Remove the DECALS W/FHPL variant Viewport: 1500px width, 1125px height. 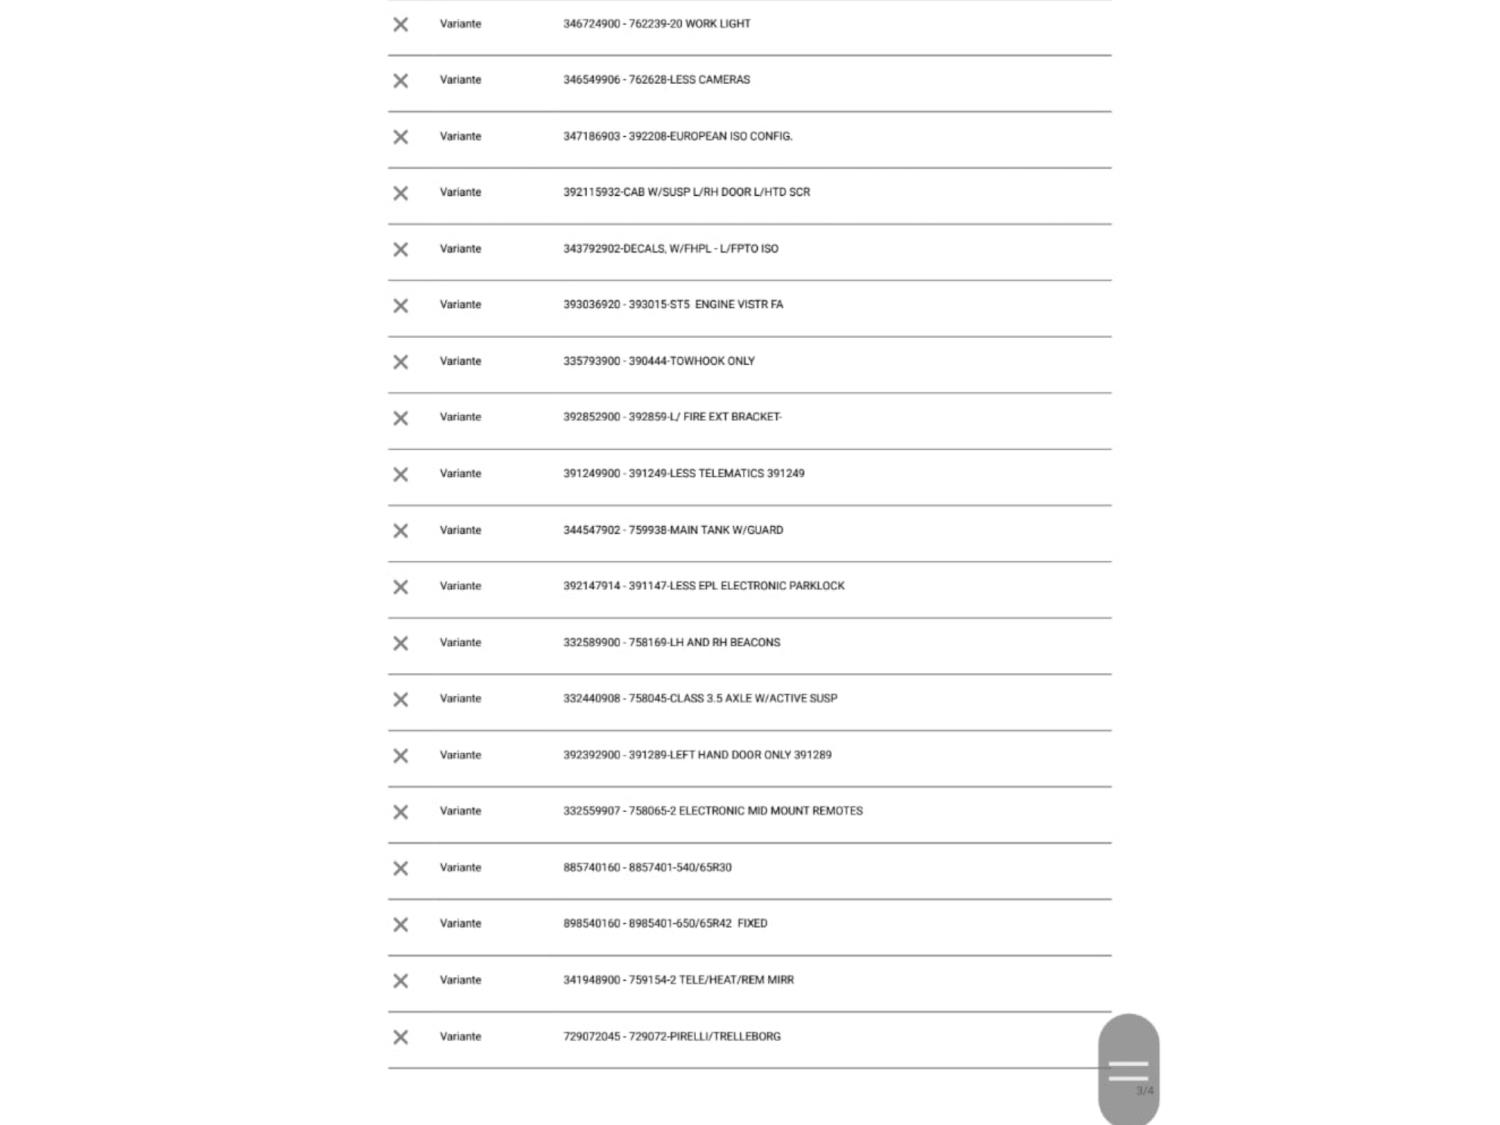tap(400, 249)
